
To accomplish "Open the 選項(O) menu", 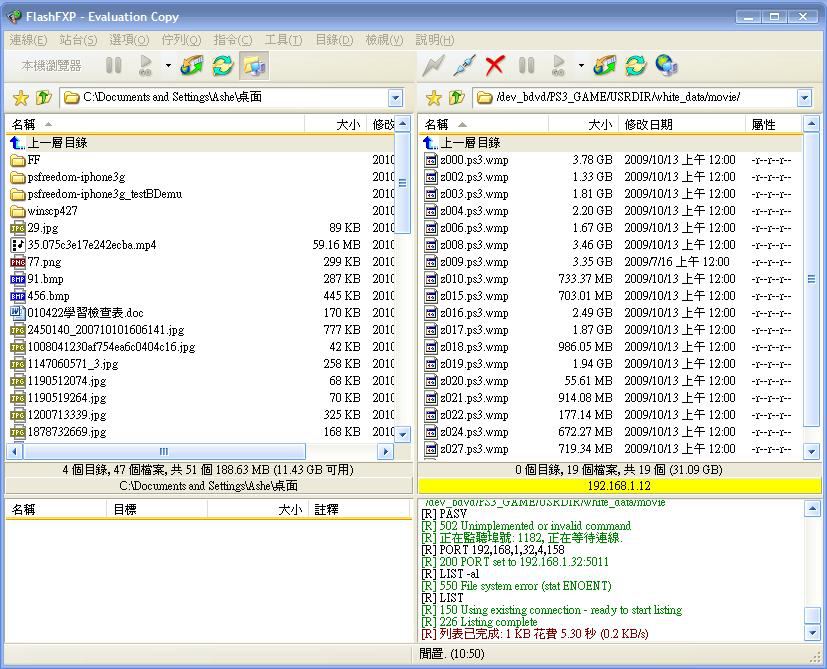I will [x=129, y=40].
